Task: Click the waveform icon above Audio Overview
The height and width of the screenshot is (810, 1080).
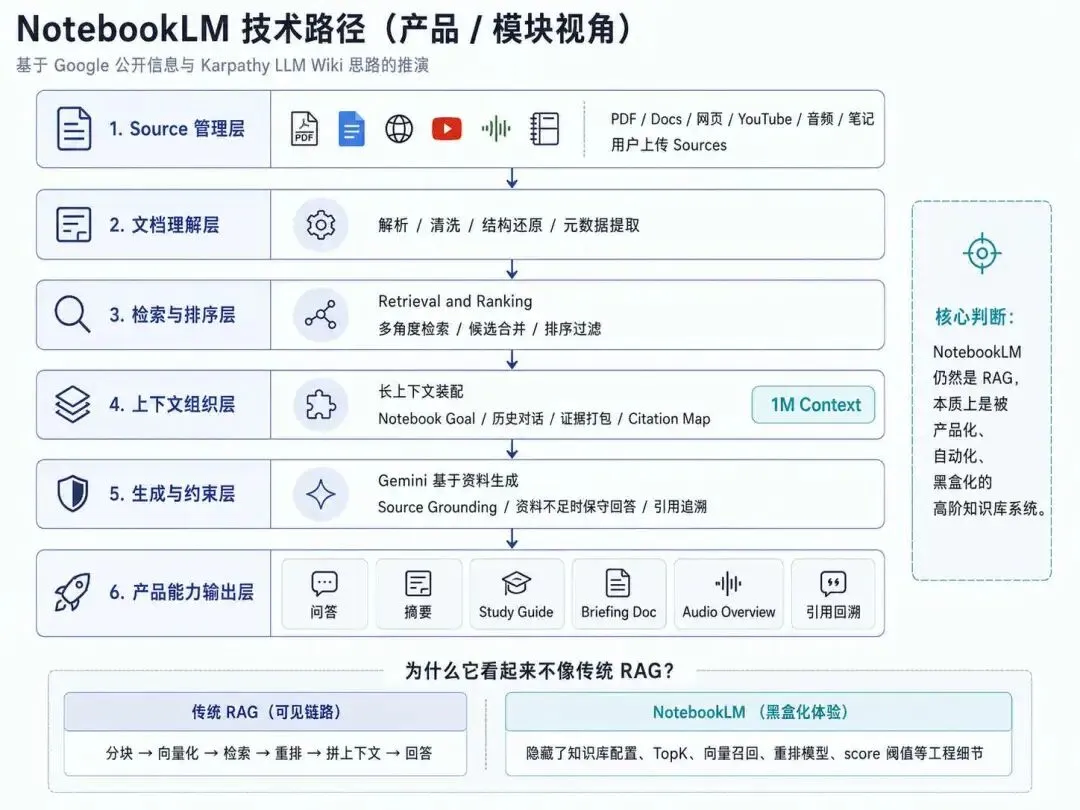Action: tap(729, 584)
